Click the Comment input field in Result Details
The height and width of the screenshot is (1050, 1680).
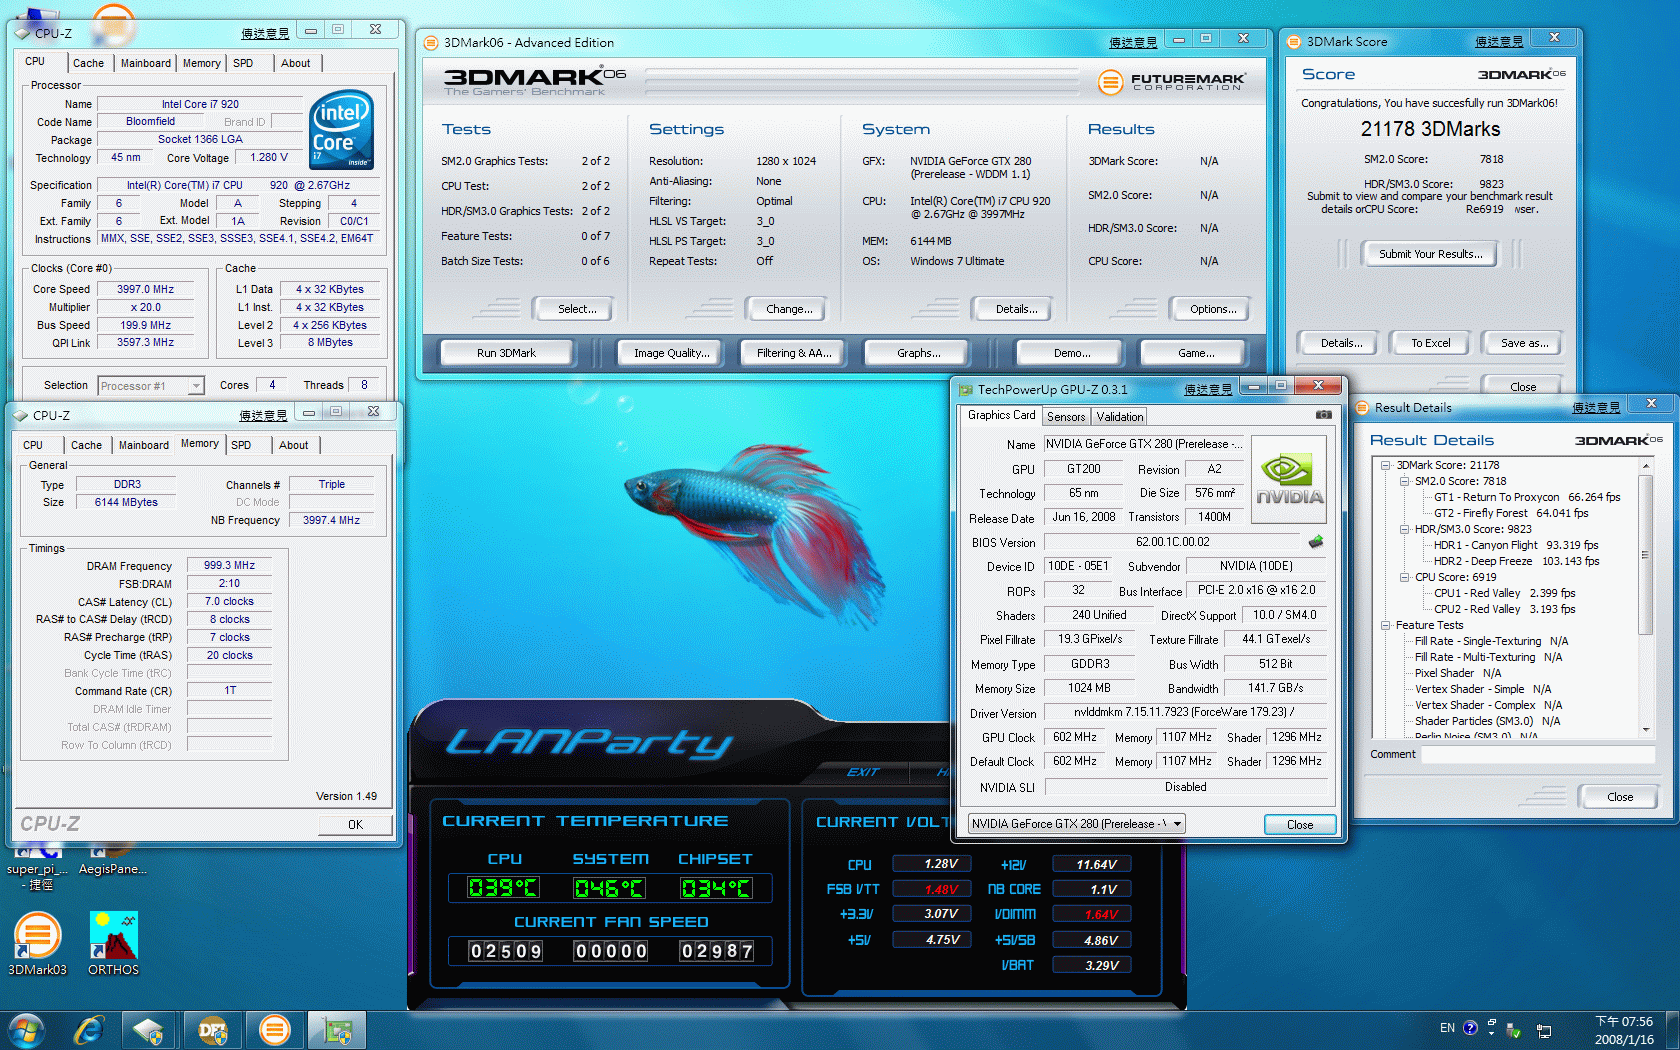pos(1538,755)
